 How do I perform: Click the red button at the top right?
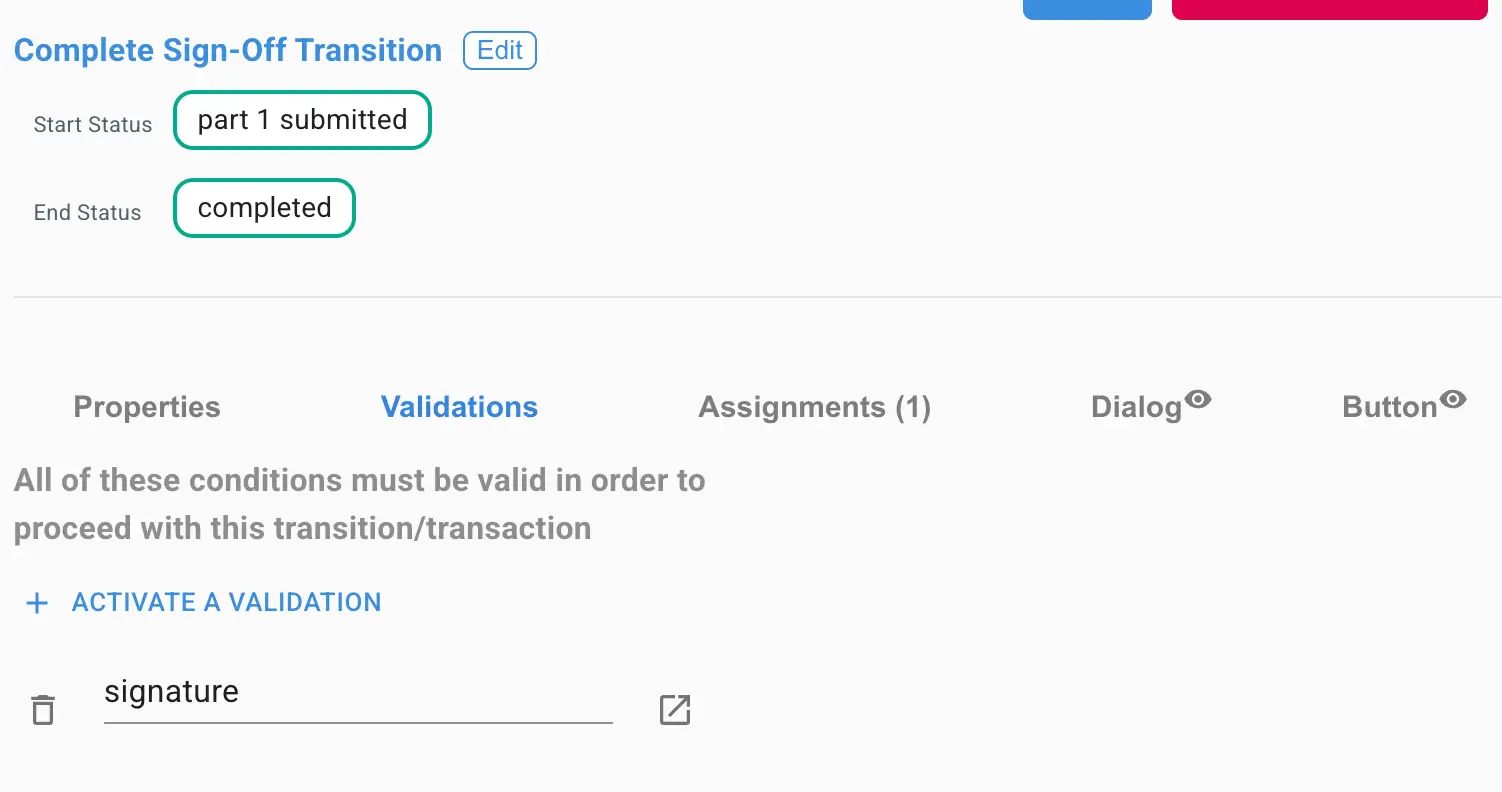point(1330,8)
